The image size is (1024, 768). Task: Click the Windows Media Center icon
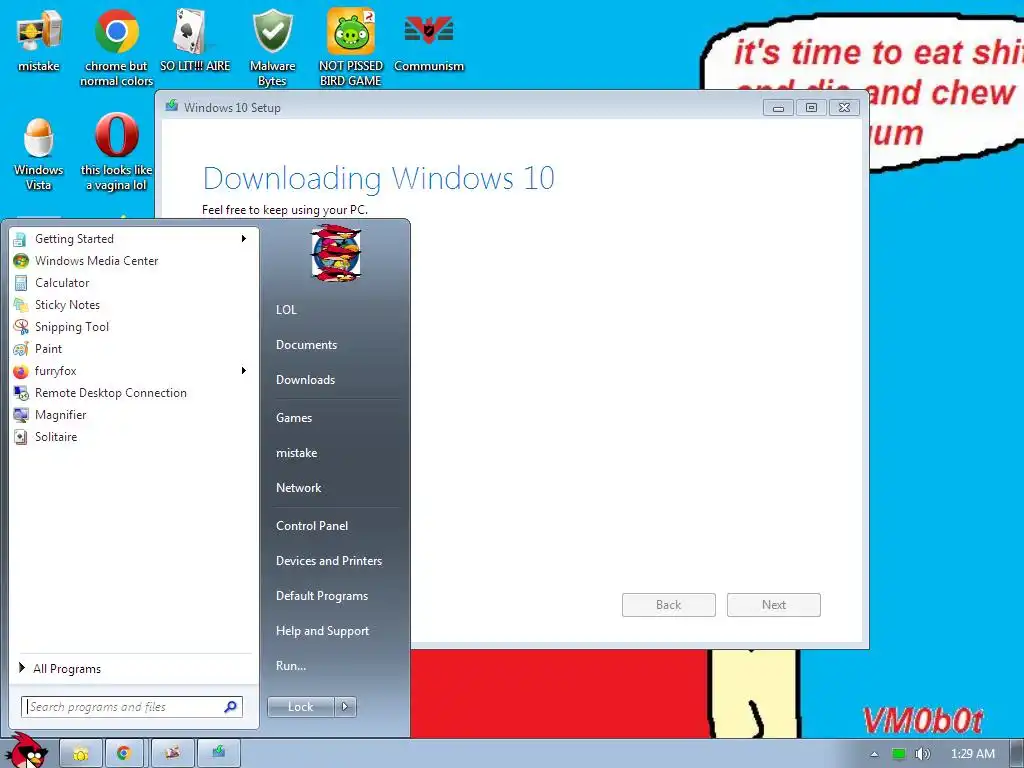[x=20, y=261]
